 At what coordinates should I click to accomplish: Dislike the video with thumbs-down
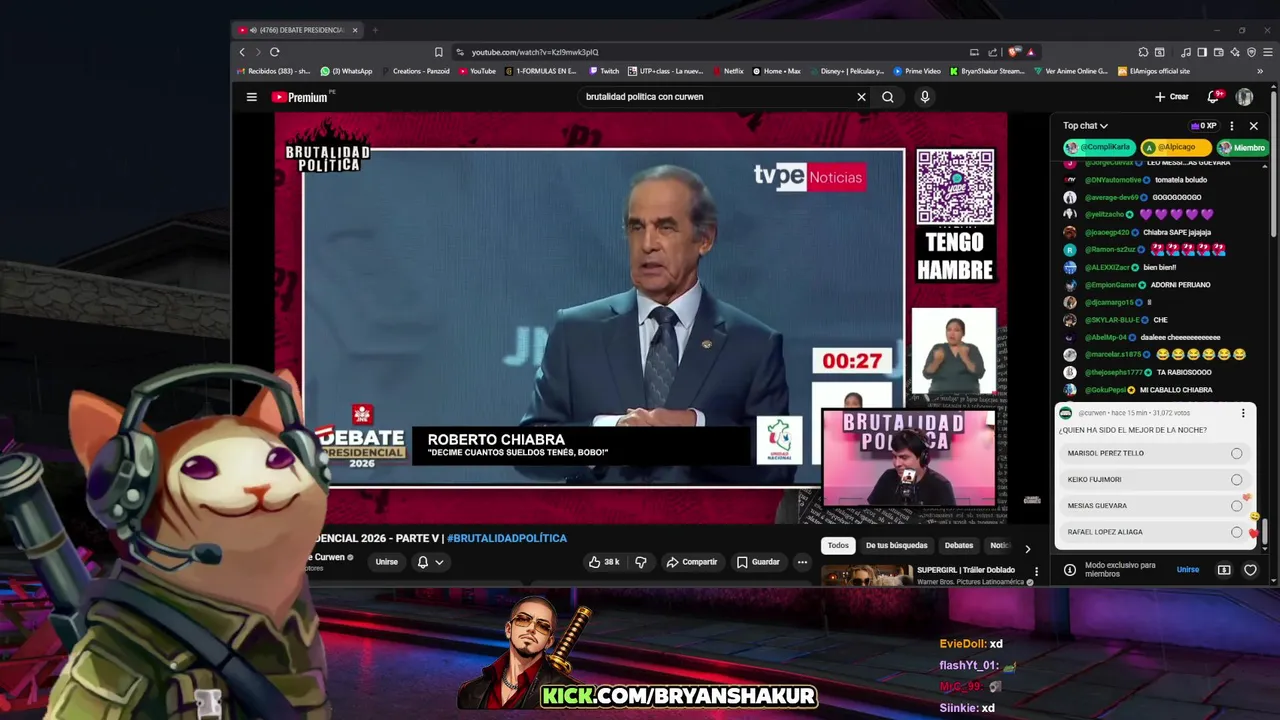point(641,562)
